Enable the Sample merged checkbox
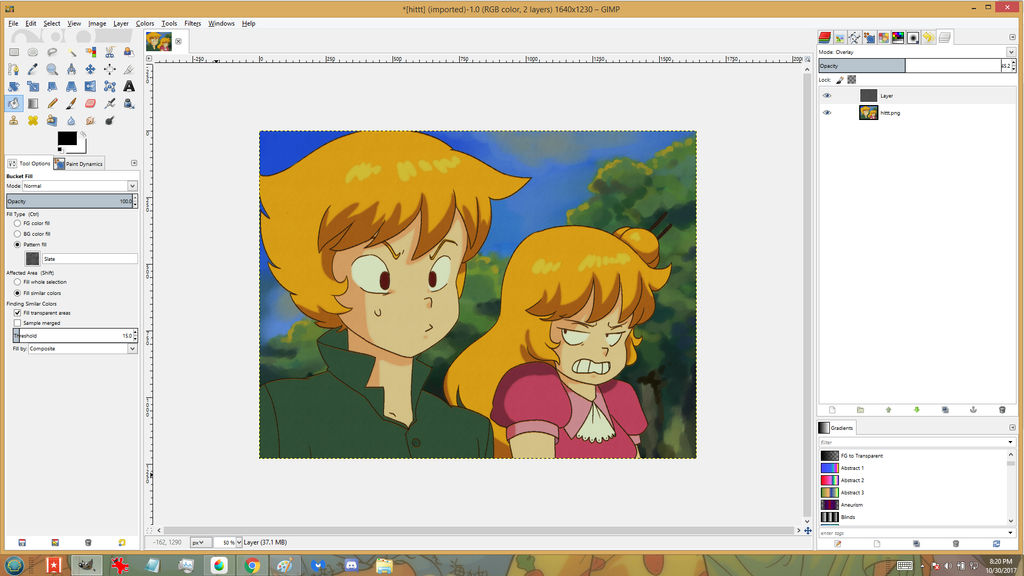The image size is (1024, 576). [17, 323]
